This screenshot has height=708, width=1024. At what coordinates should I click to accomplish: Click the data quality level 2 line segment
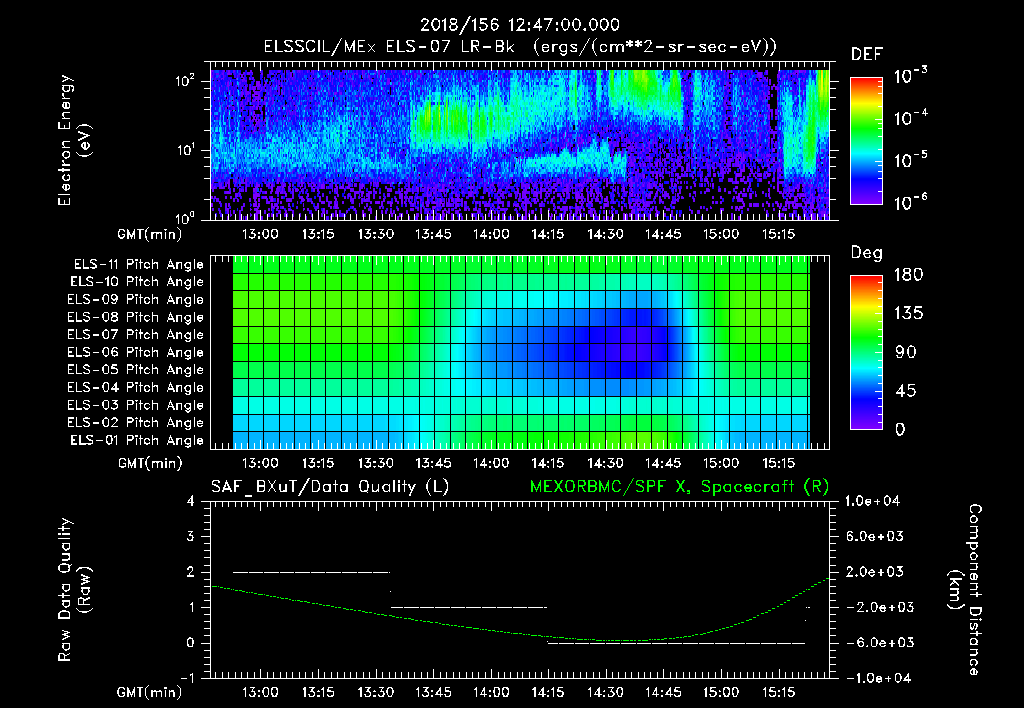312,572
